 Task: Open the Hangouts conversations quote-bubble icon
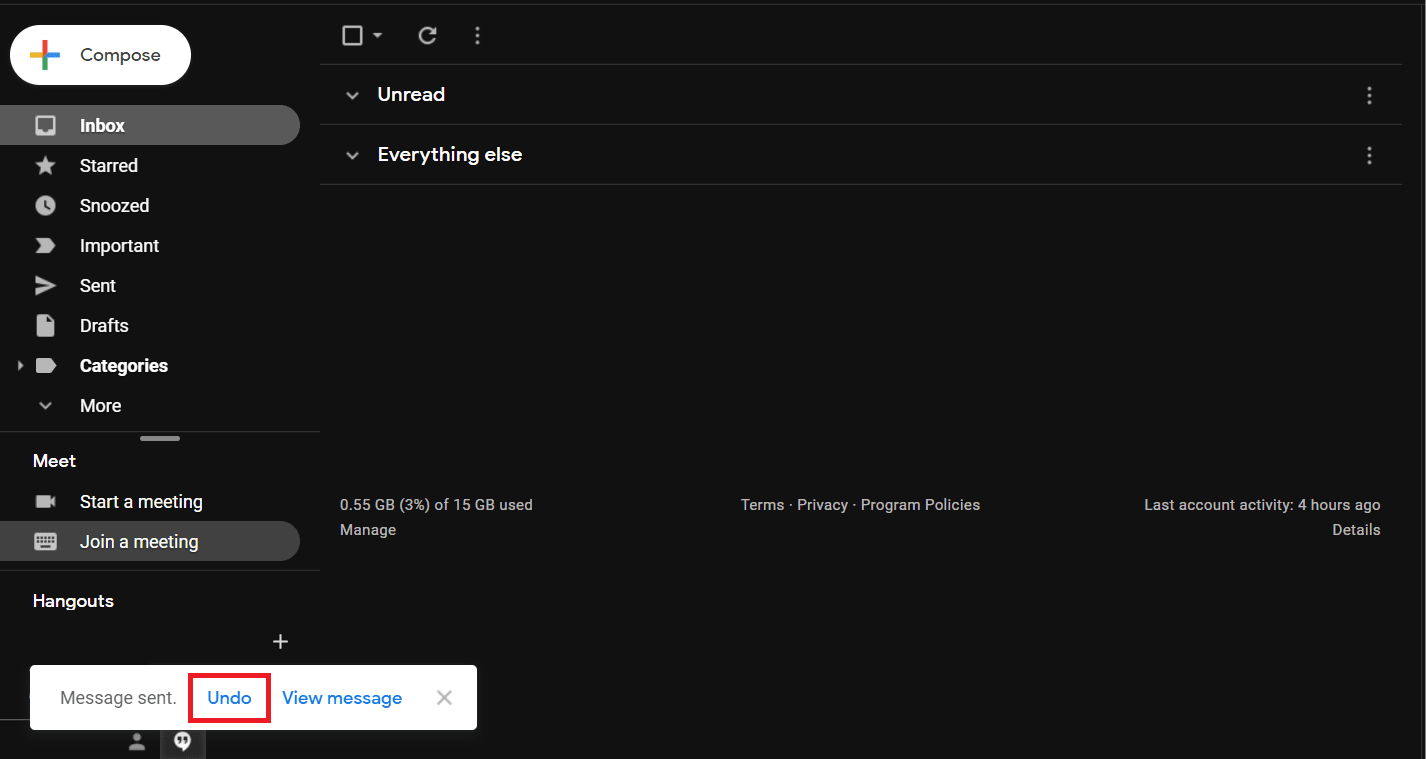coord(182,741)
